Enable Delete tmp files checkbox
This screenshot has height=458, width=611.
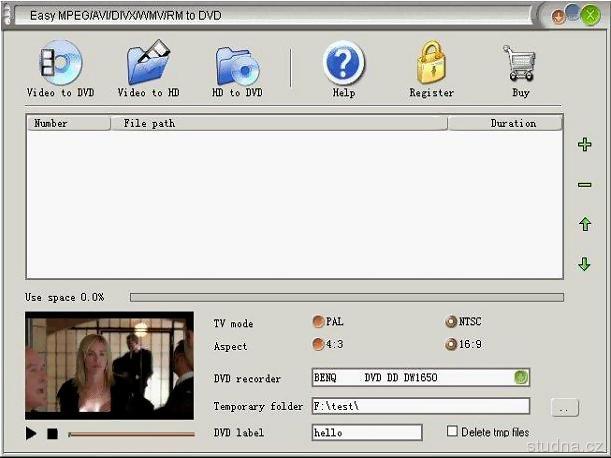[453, 432]
